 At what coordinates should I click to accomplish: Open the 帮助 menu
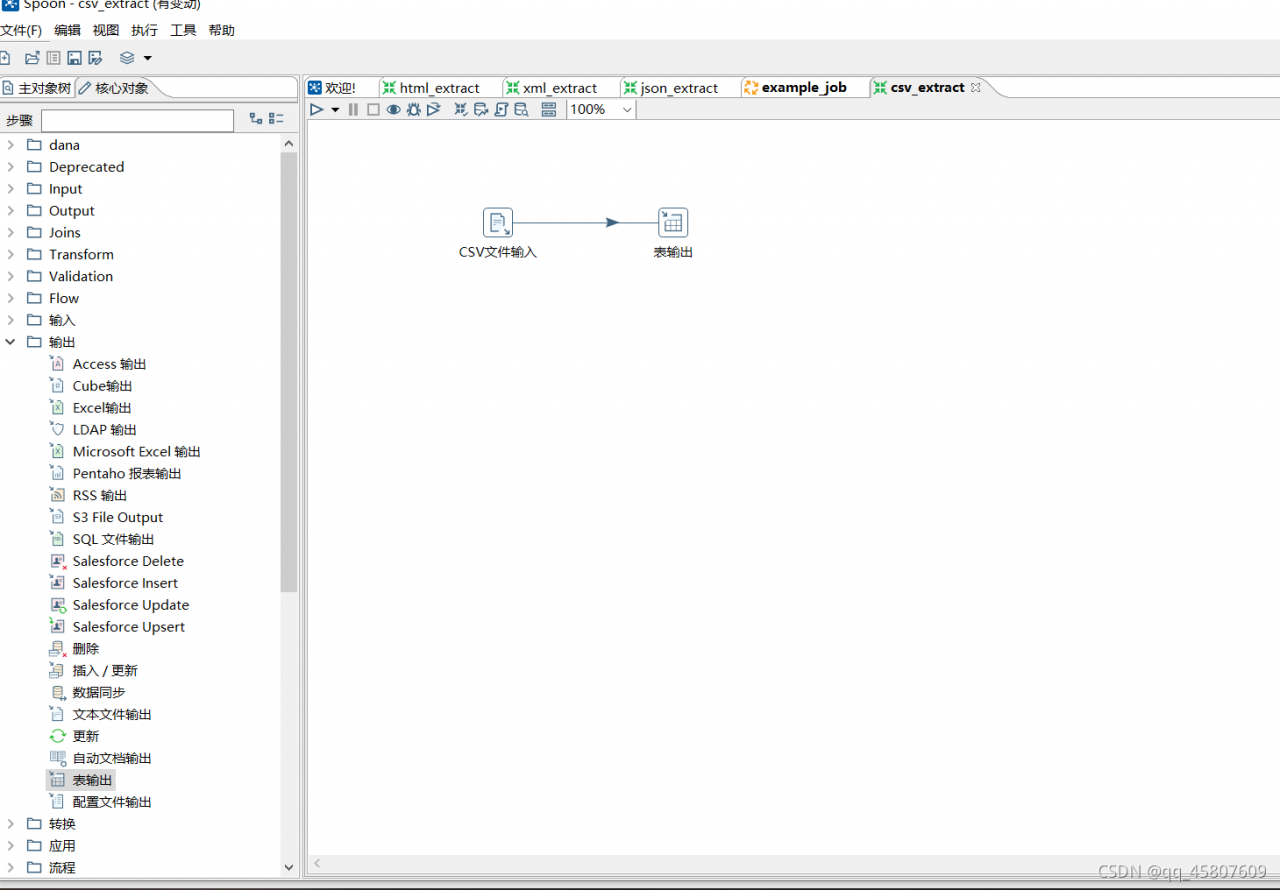tap(221, 30)
